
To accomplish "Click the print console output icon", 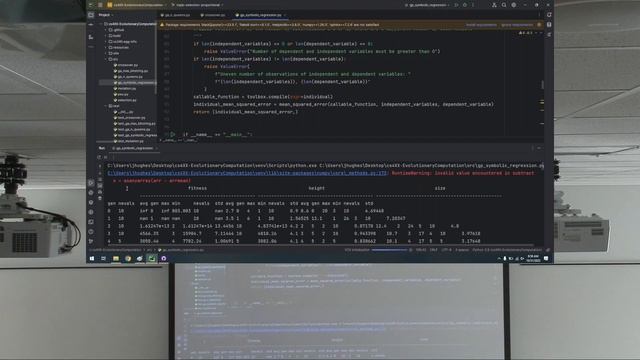I will pyautogui.click(x=100, y=192).
